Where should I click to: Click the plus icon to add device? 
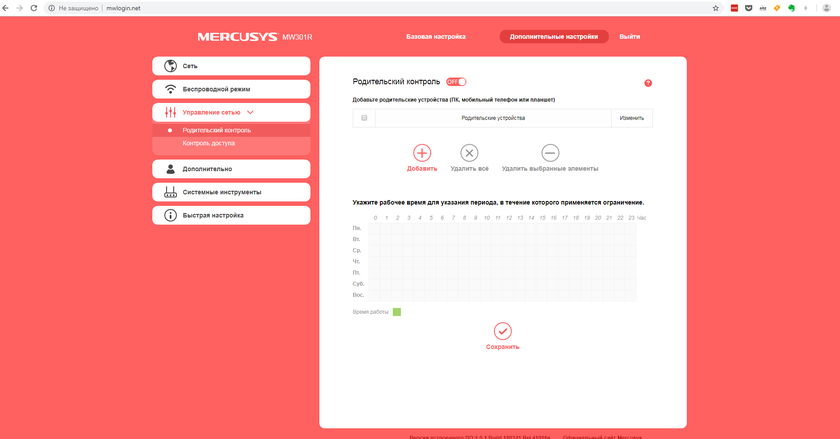[x=422, y=153]
